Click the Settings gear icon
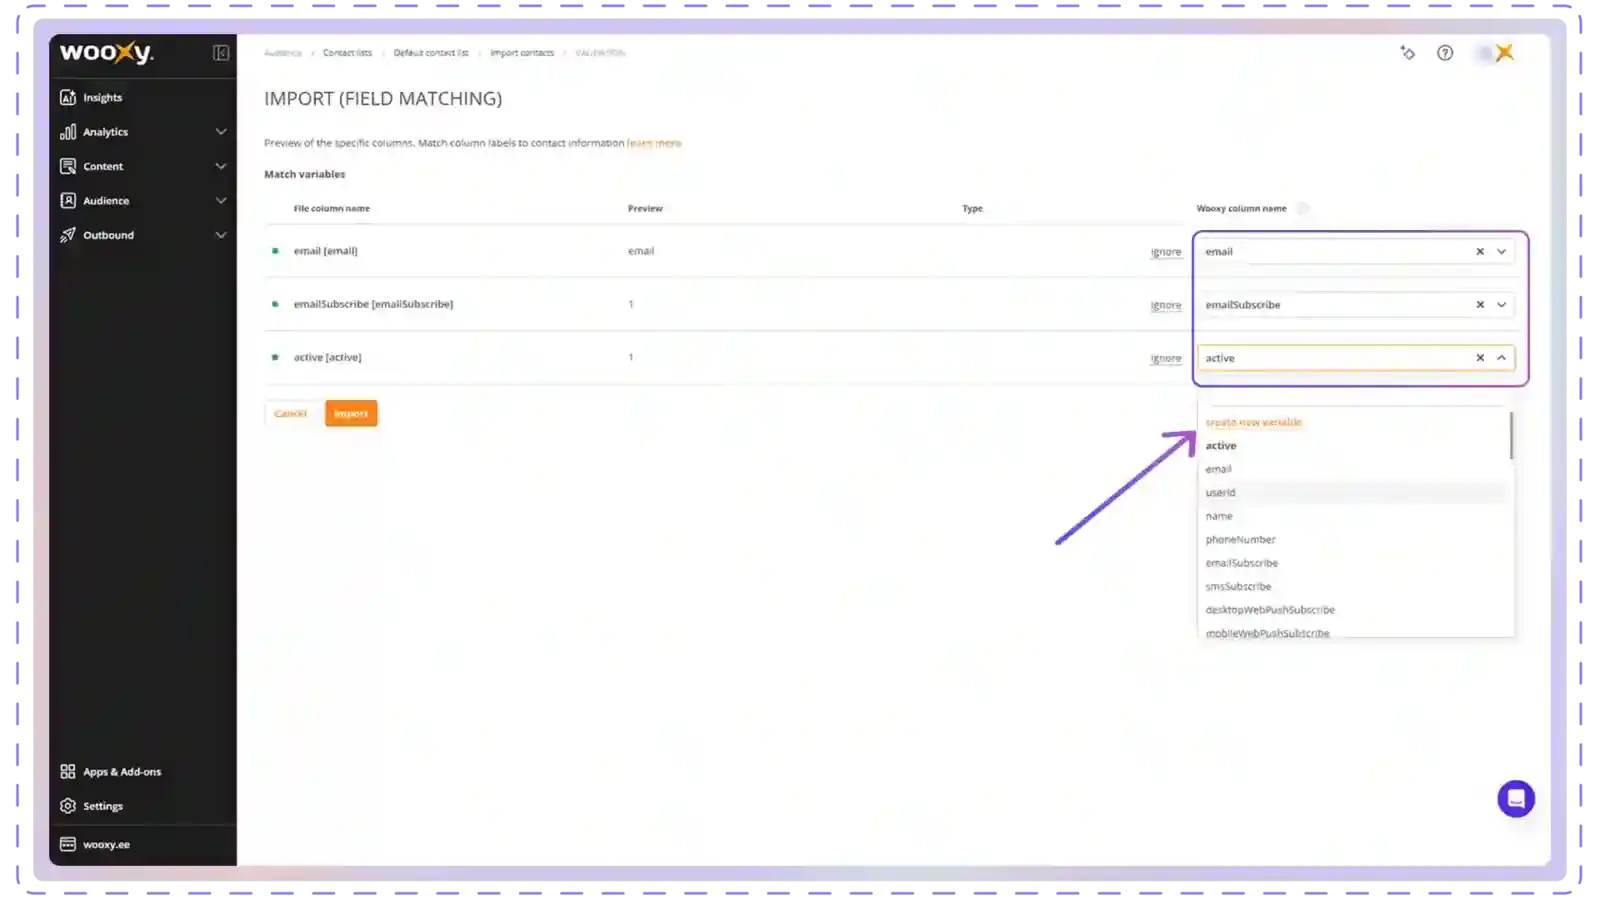 coord(68,806)
